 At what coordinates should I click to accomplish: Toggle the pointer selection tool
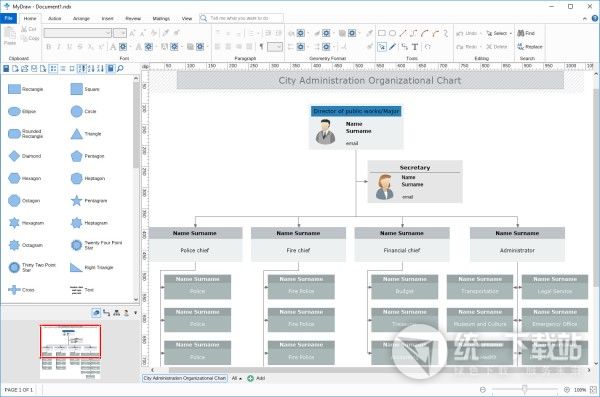click(382, 47)
